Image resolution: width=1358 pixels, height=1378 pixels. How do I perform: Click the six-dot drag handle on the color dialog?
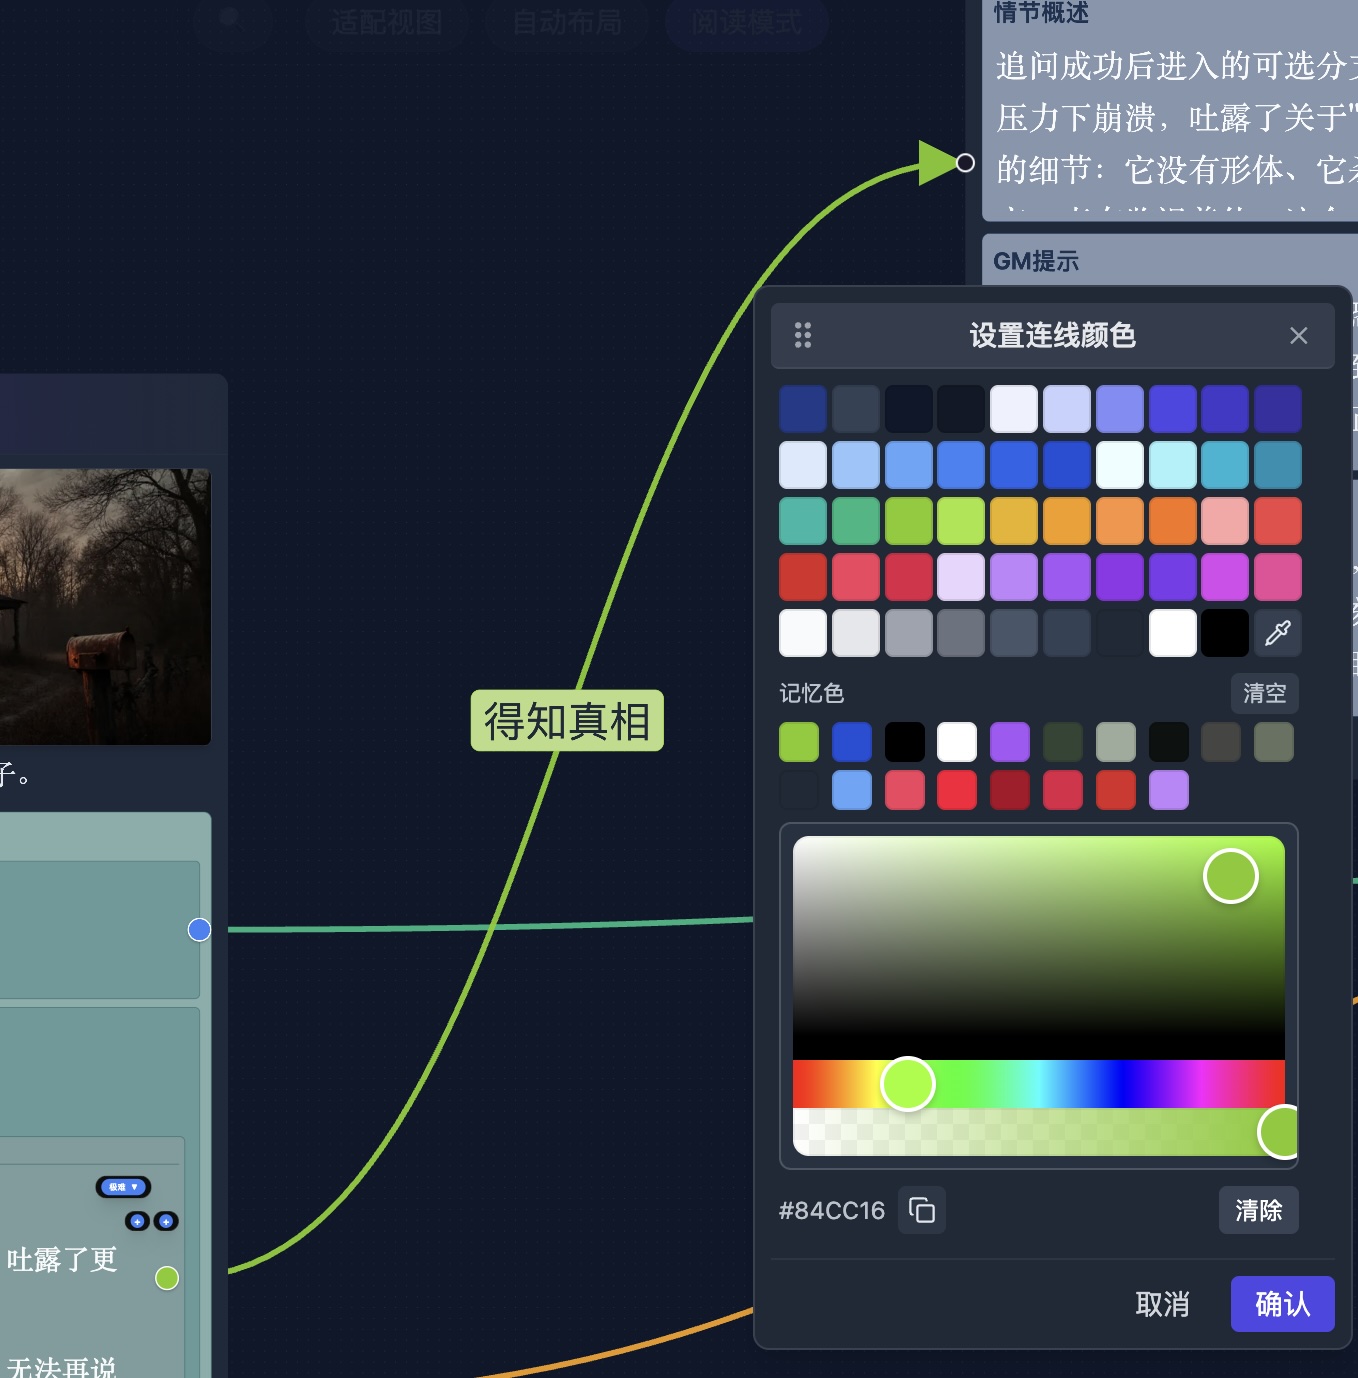802,335
